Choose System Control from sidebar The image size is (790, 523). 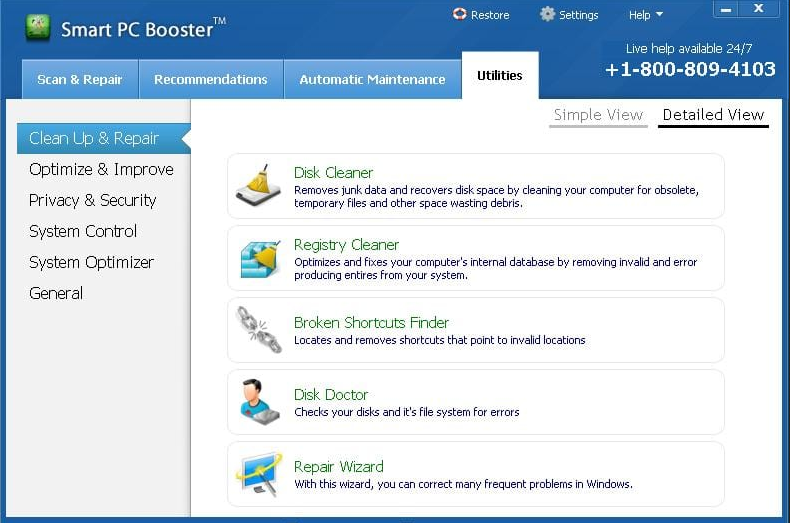(83, 232)
